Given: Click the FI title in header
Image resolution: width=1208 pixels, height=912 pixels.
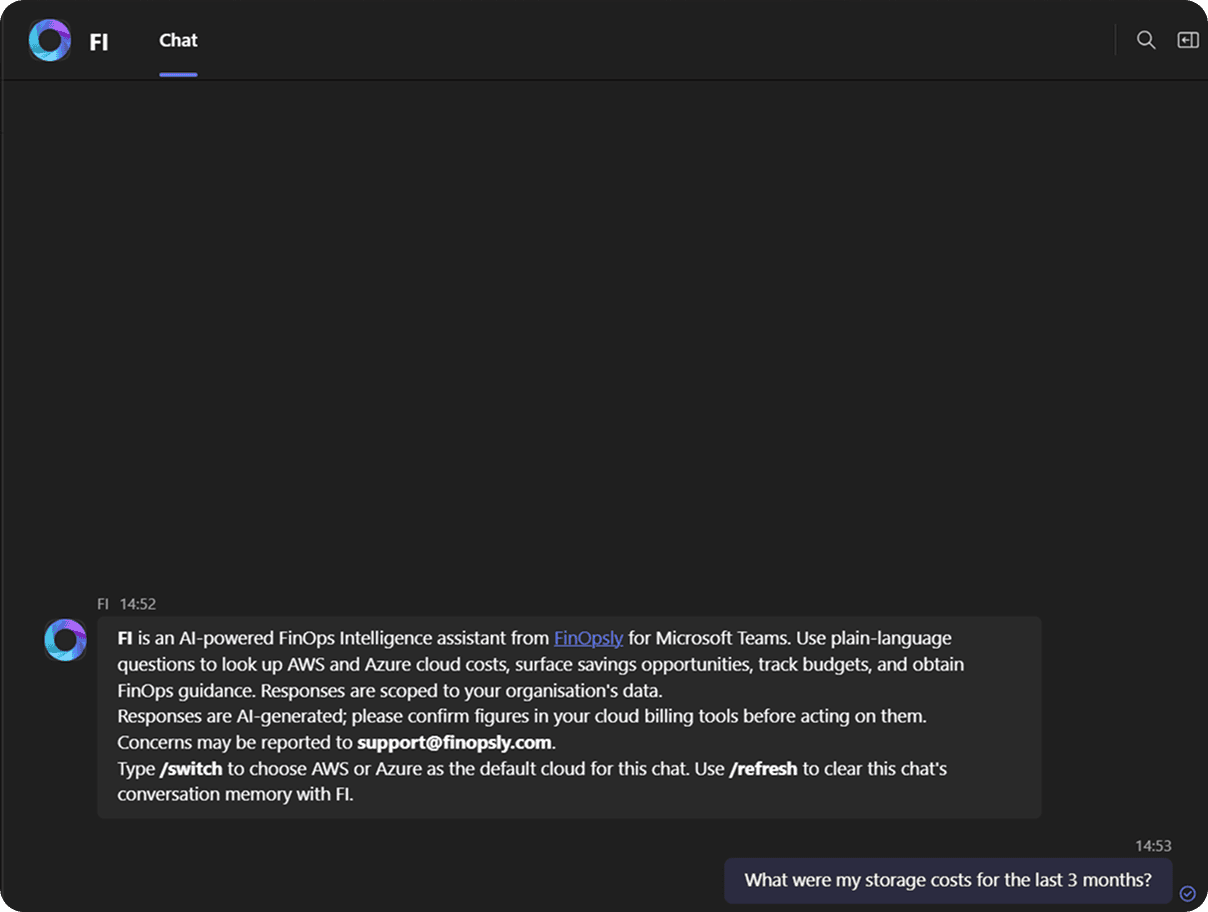Looking at the screenshot, I should point(99,42).
